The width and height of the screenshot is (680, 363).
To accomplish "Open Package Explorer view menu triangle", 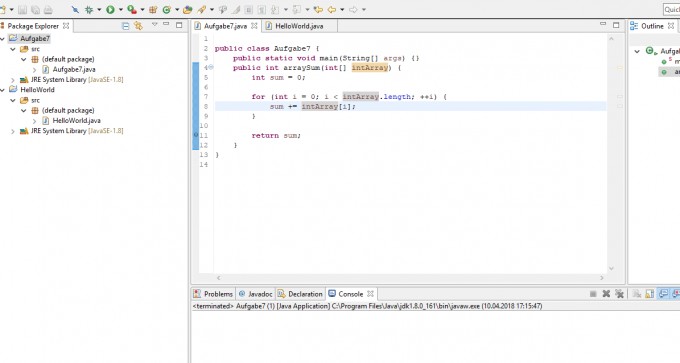I will (x=154, y=24).
